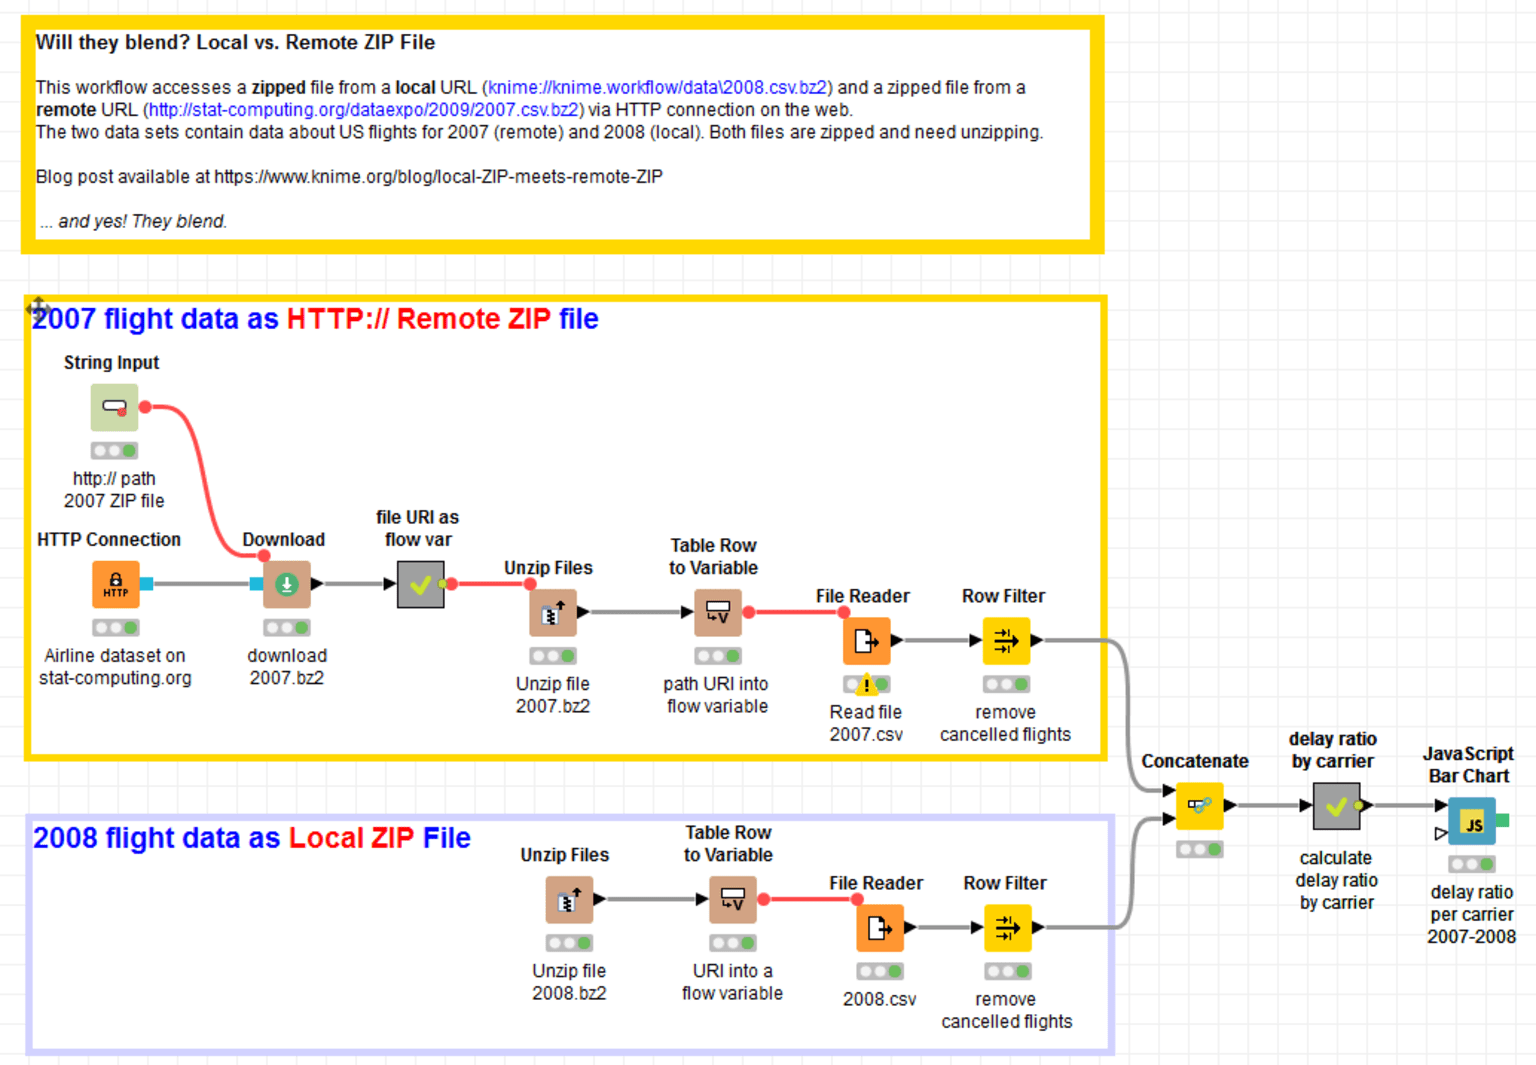
Task: Click the green image output port of the Bar Chart
Action: click(x=1503, y=821)
